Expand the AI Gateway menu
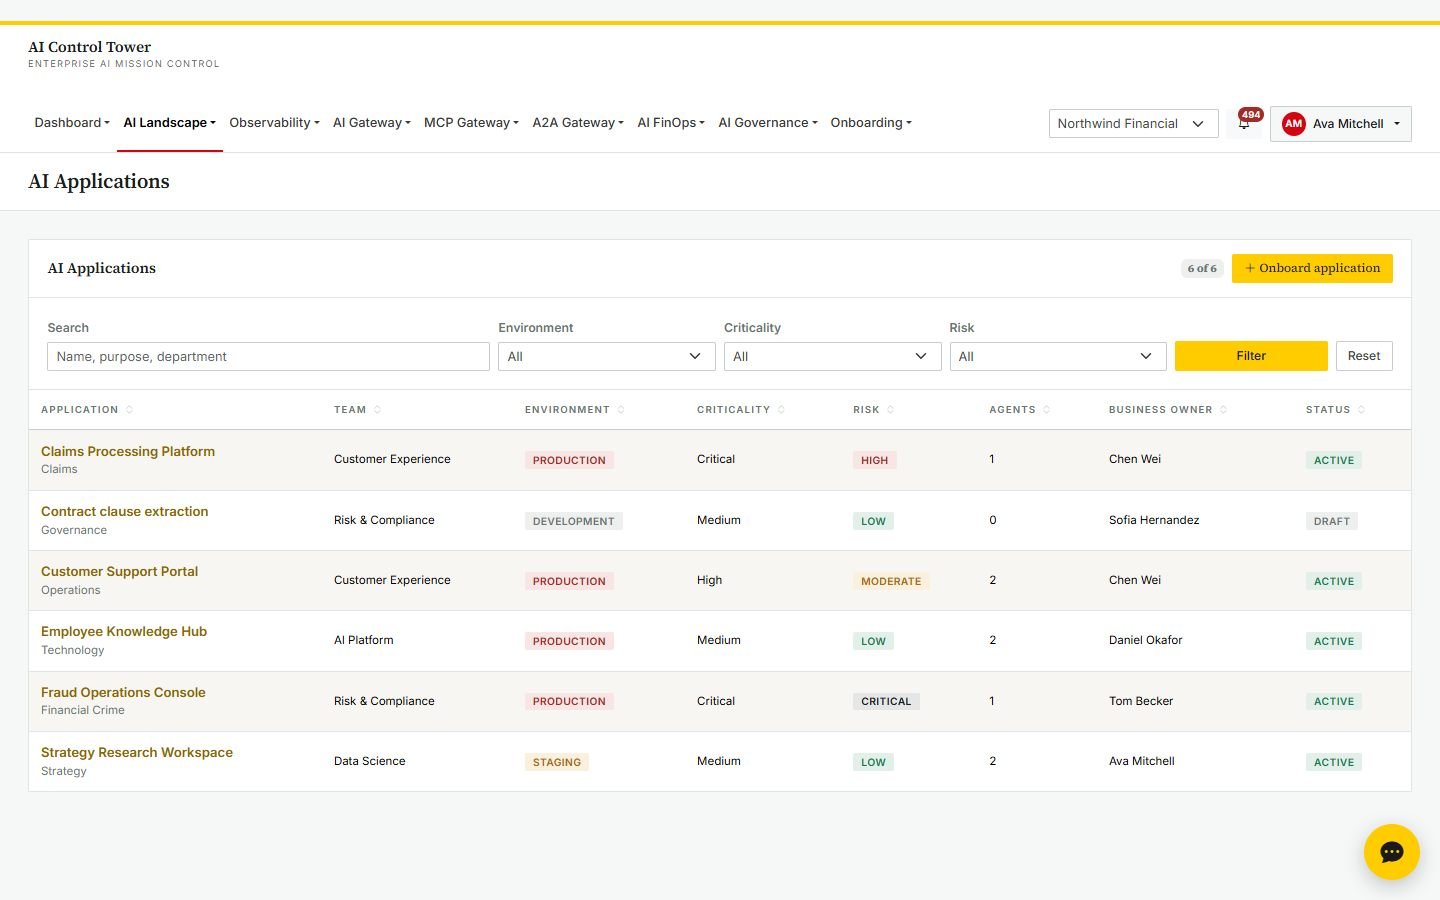The image size is (1440, 900). [372, 123]
